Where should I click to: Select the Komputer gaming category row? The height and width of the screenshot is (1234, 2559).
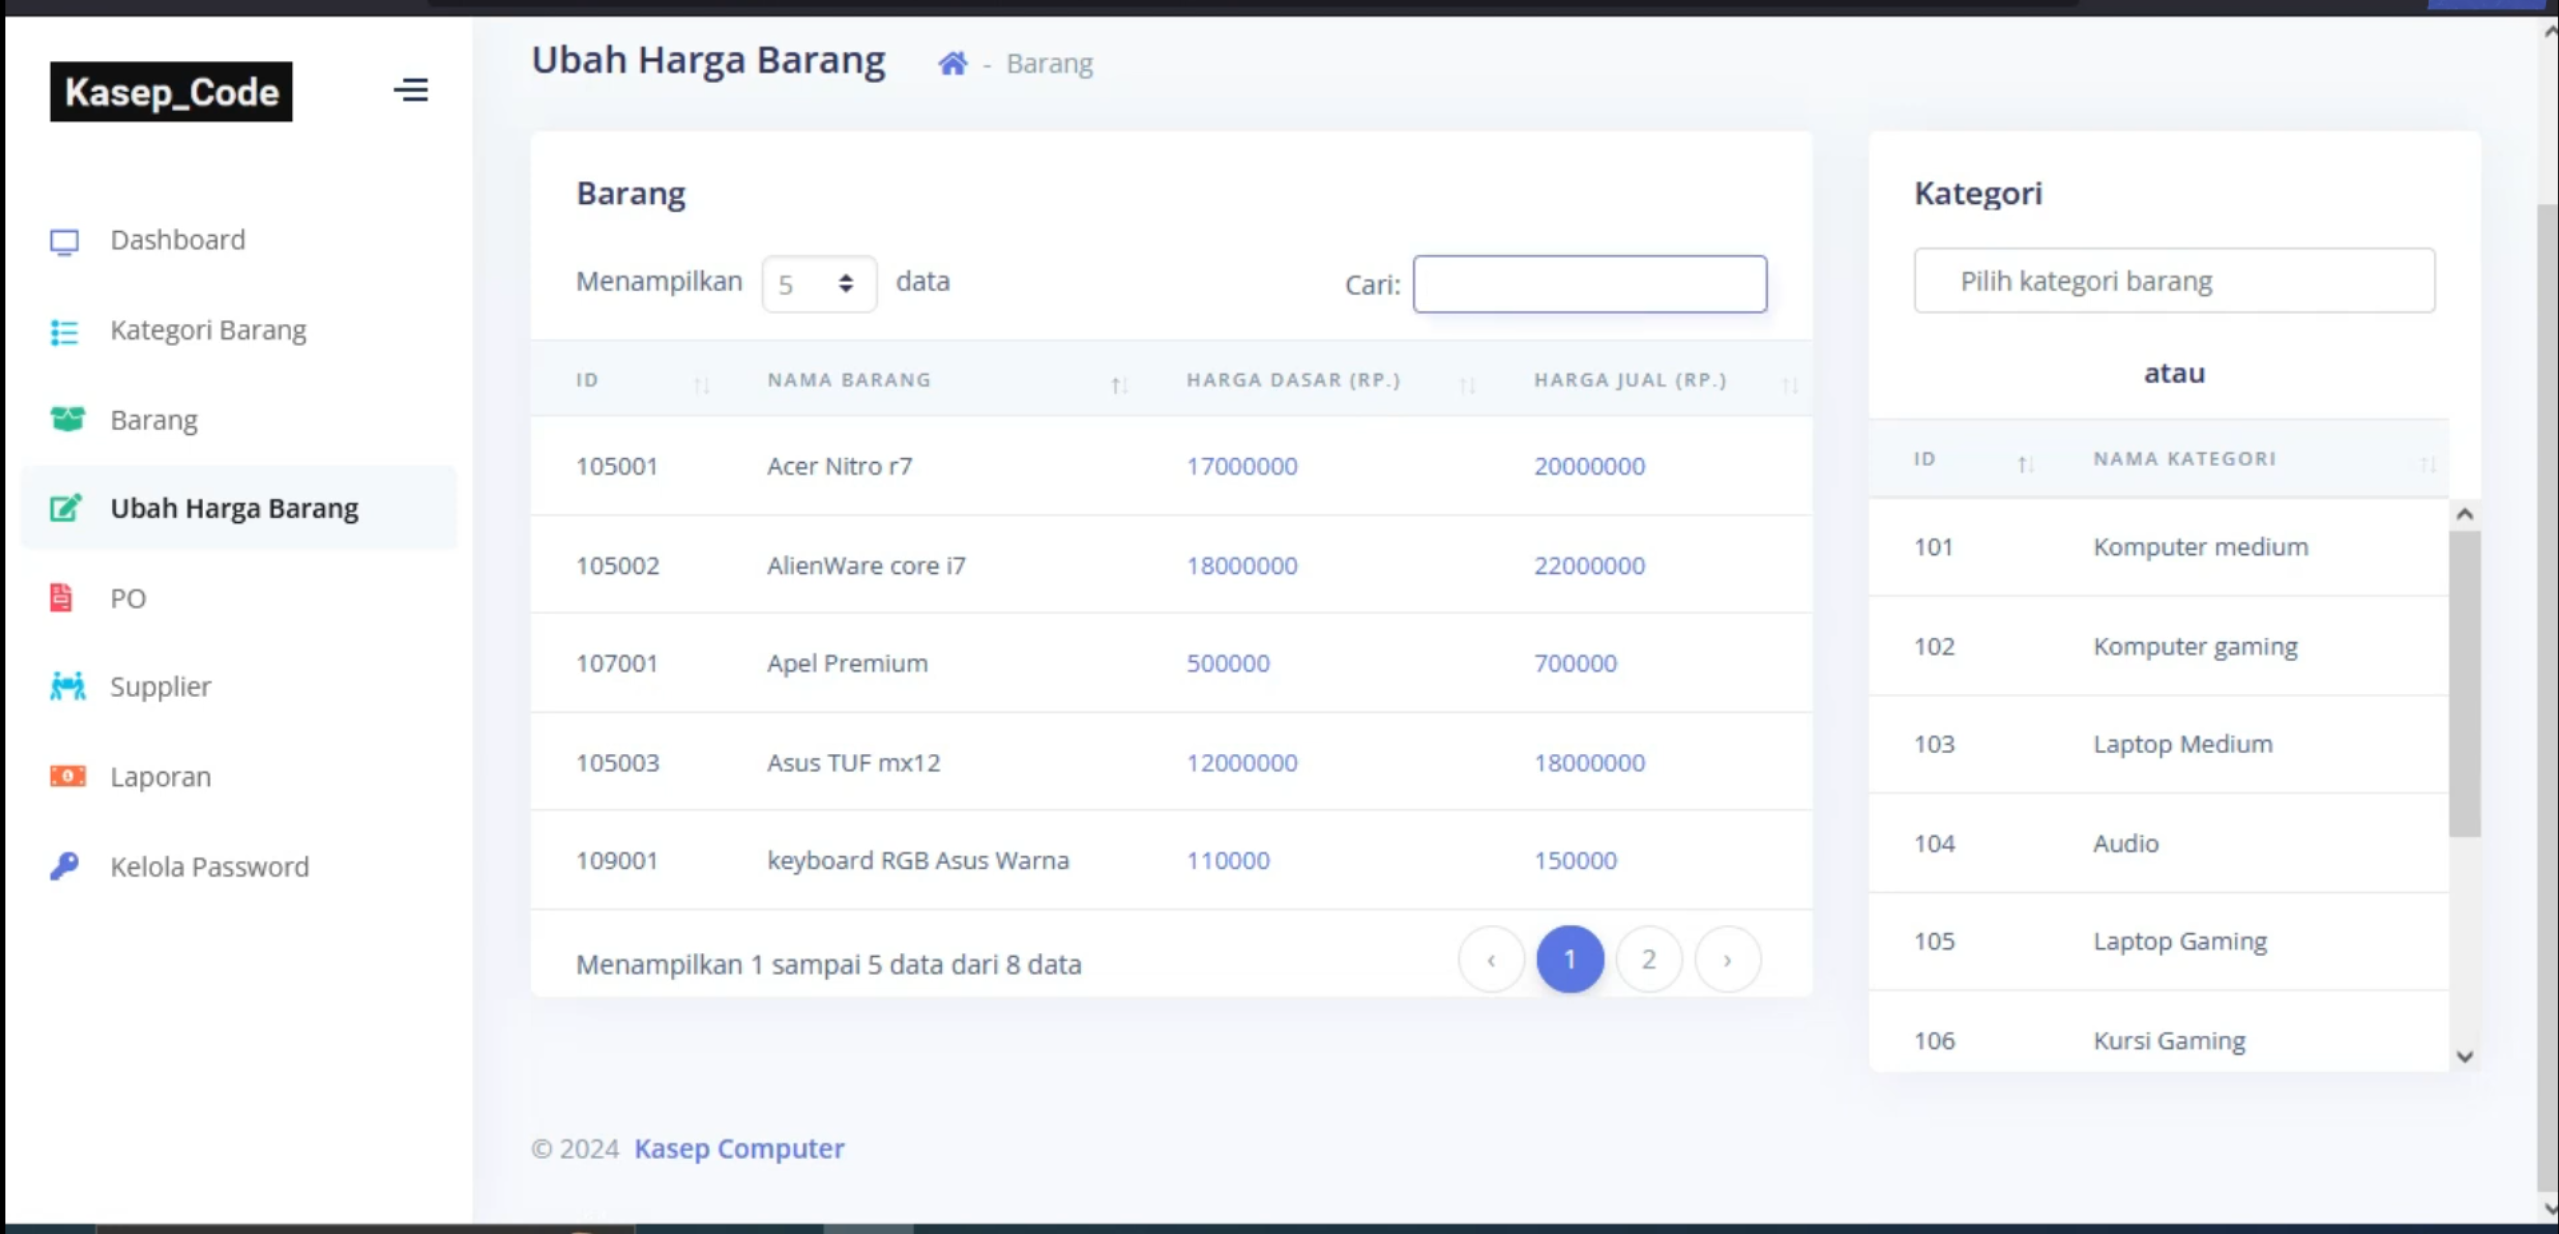[x=2159, y=646]
